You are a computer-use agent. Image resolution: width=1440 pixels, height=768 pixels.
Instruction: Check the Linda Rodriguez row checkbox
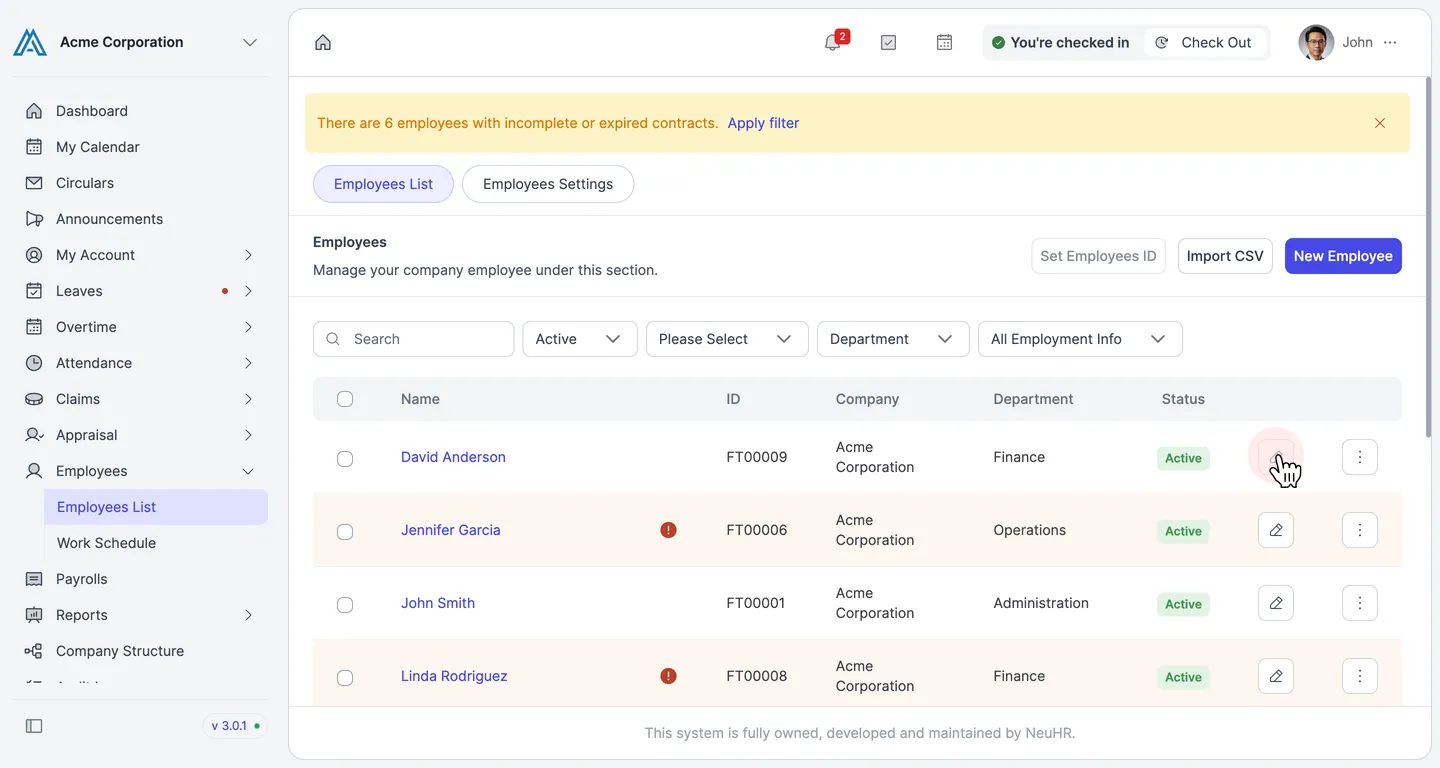pos(345,678)
